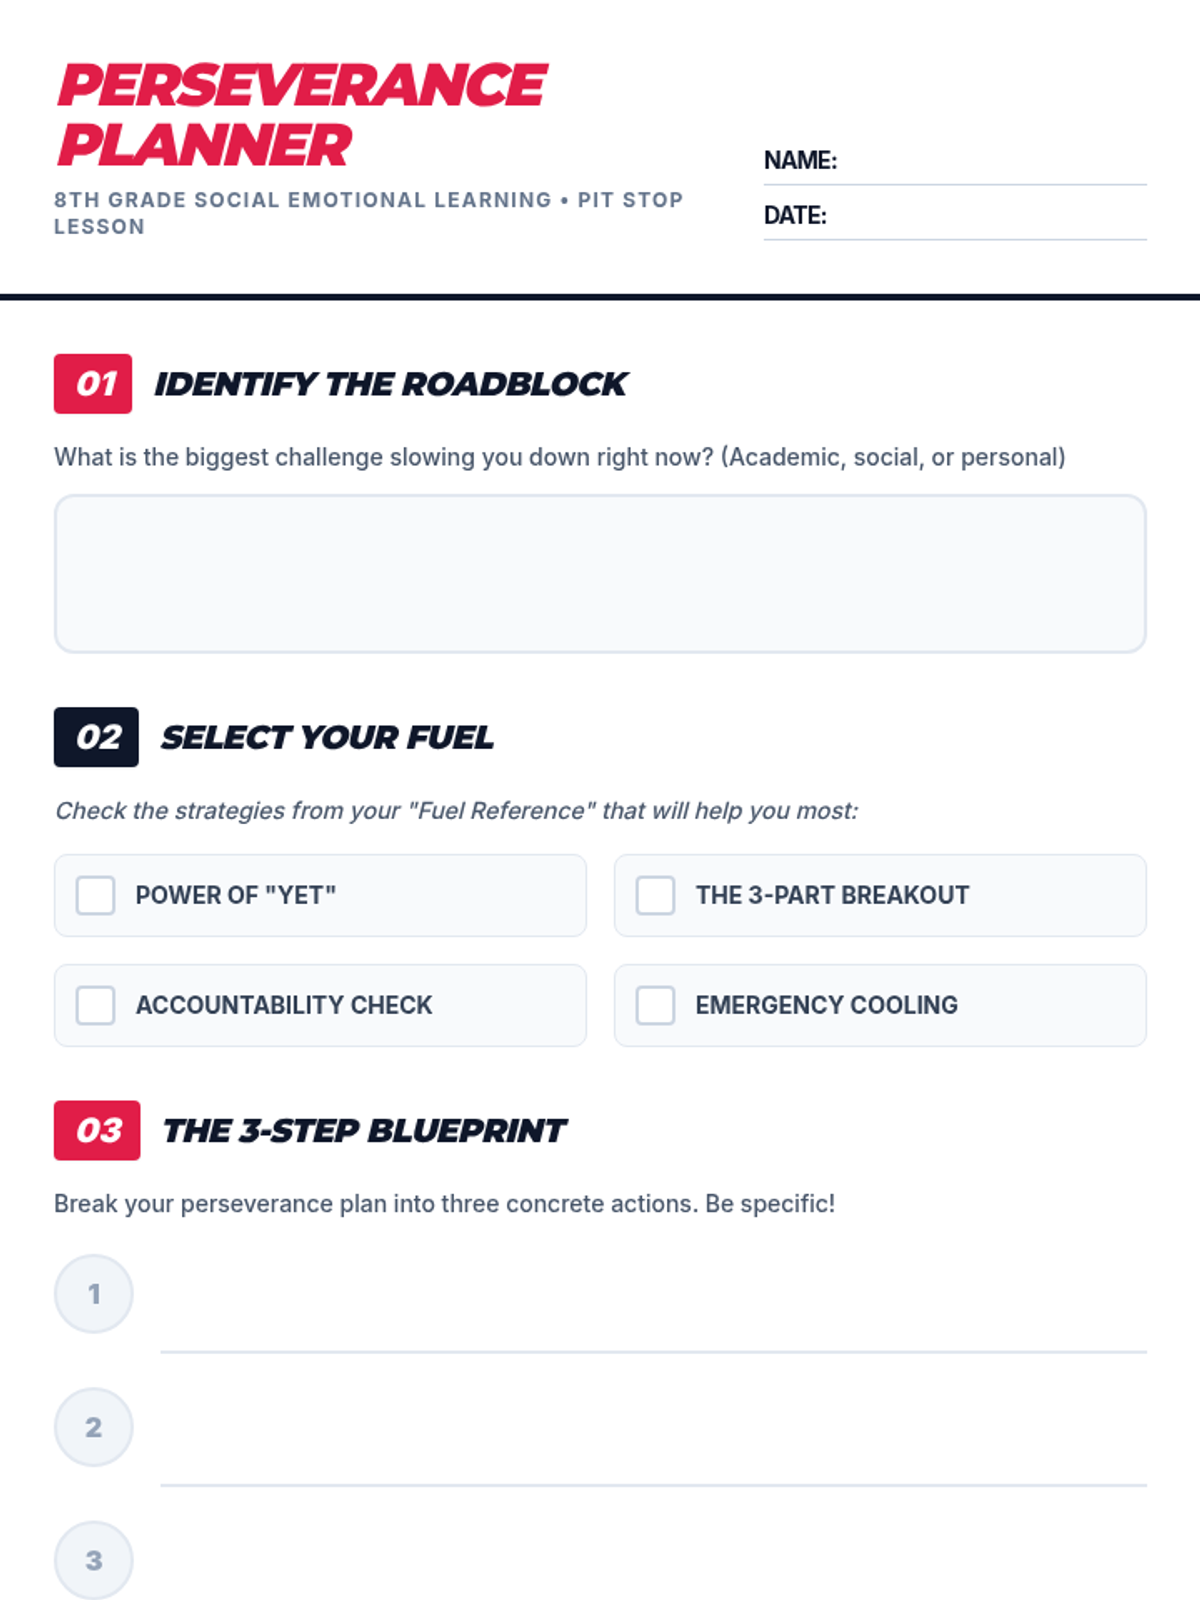Click the red 01 section badge
The width and height of the screenshot is (1200, 1600).
pyautogui.click(x=93, y=384)
